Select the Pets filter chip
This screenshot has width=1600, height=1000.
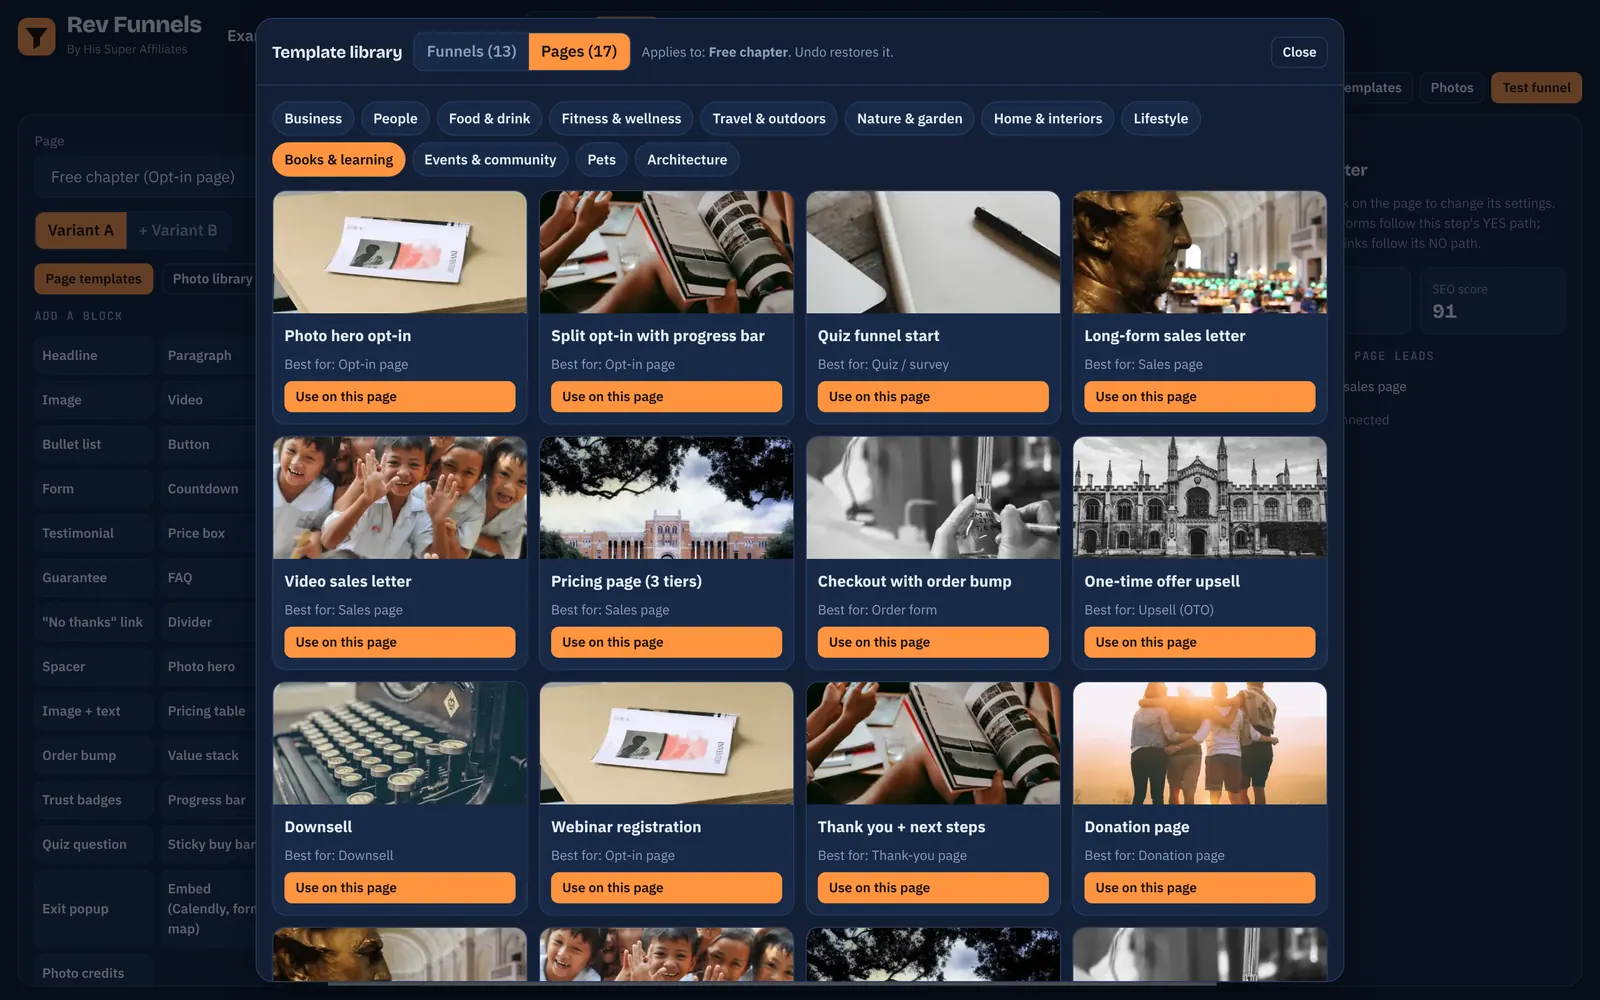point(601,160)
